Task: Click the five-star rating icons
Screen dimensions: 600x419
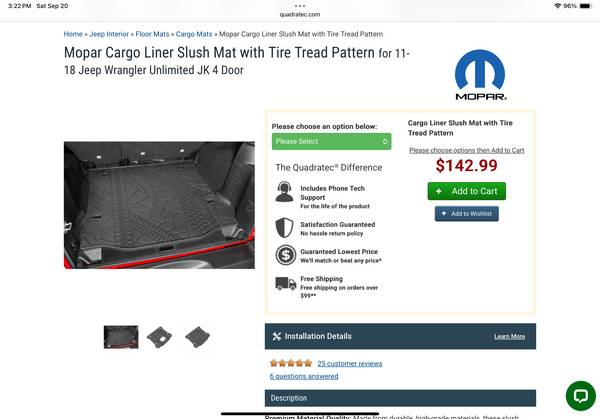Action: 291,363
